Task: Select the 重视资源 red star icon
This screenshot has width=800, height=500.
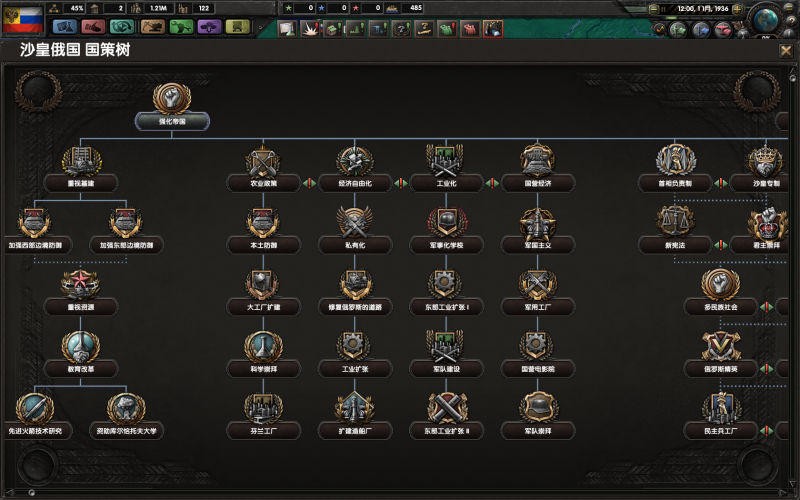Action: point(78,284)
